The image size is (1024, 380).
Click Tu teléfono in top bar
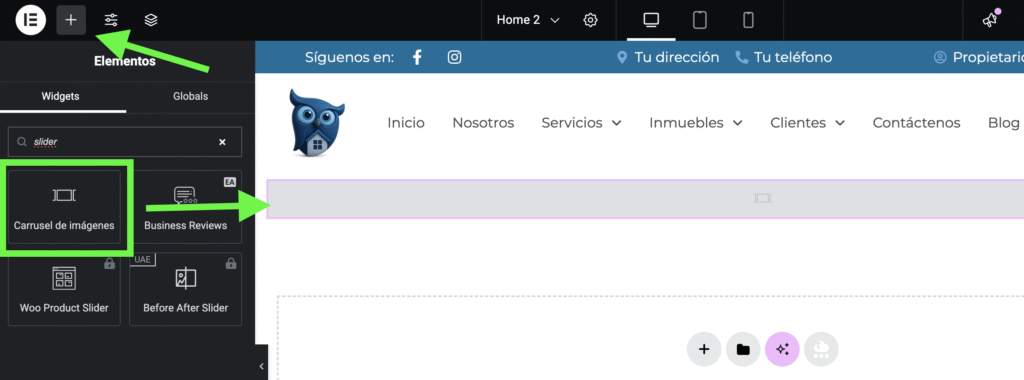point(784,57)
